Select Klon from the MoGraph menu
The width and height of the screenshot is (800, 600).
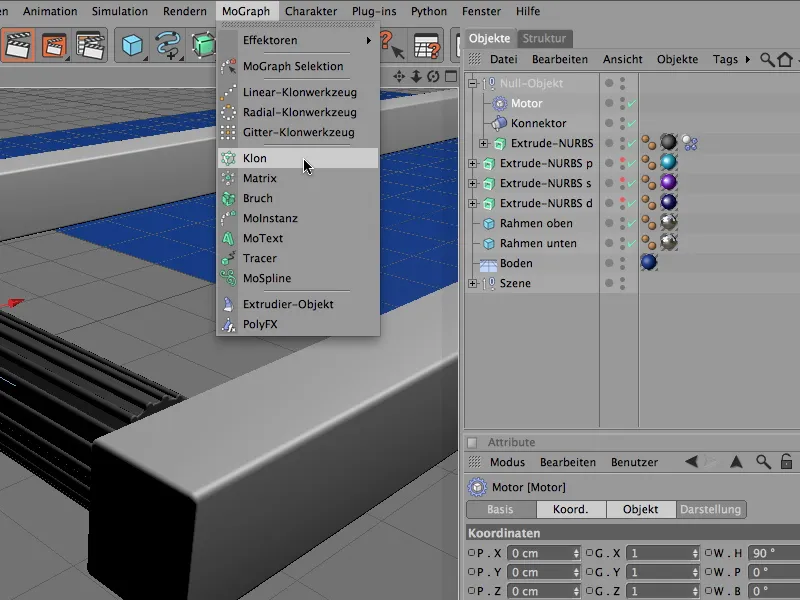coord(255,158)
